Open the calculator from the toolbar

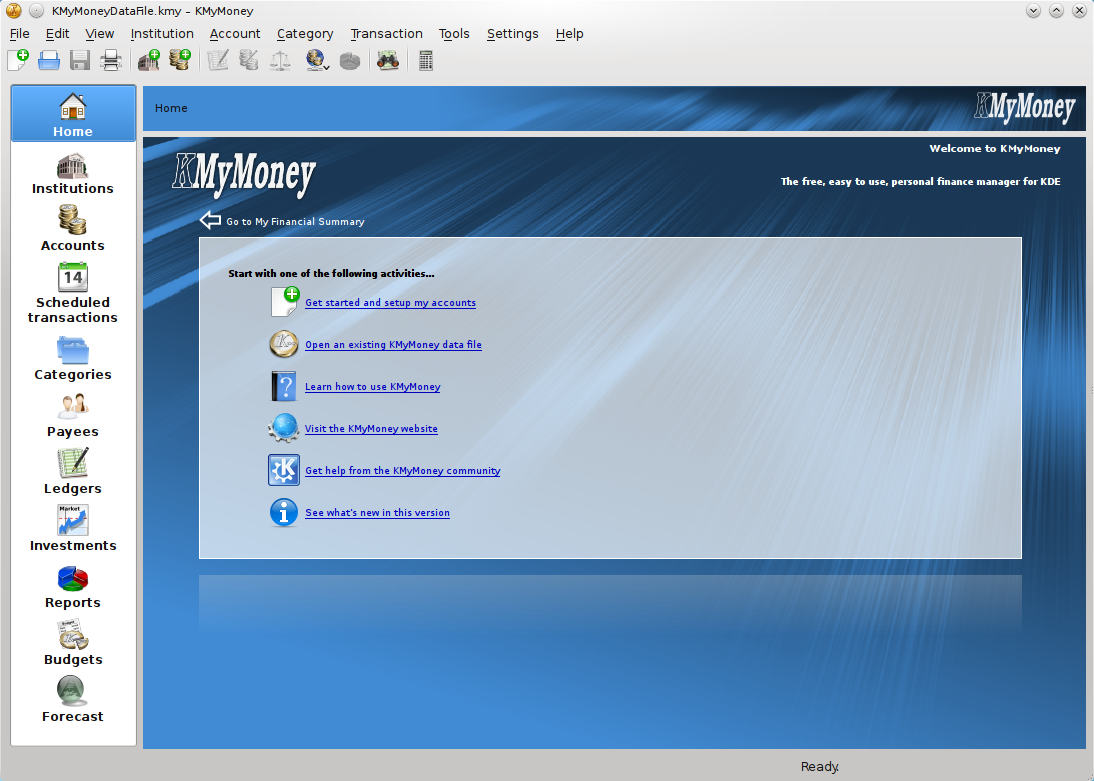point(426,61)
